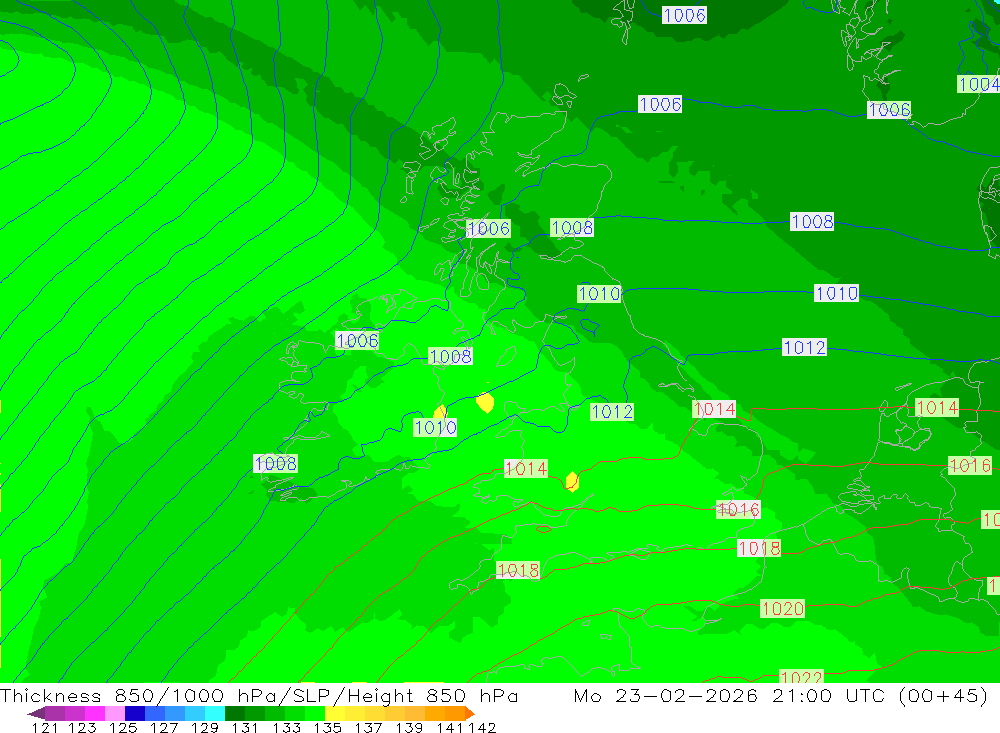Click the '1008' label over the North Sea
The image size is (1000, 733).
pos(812,221)
